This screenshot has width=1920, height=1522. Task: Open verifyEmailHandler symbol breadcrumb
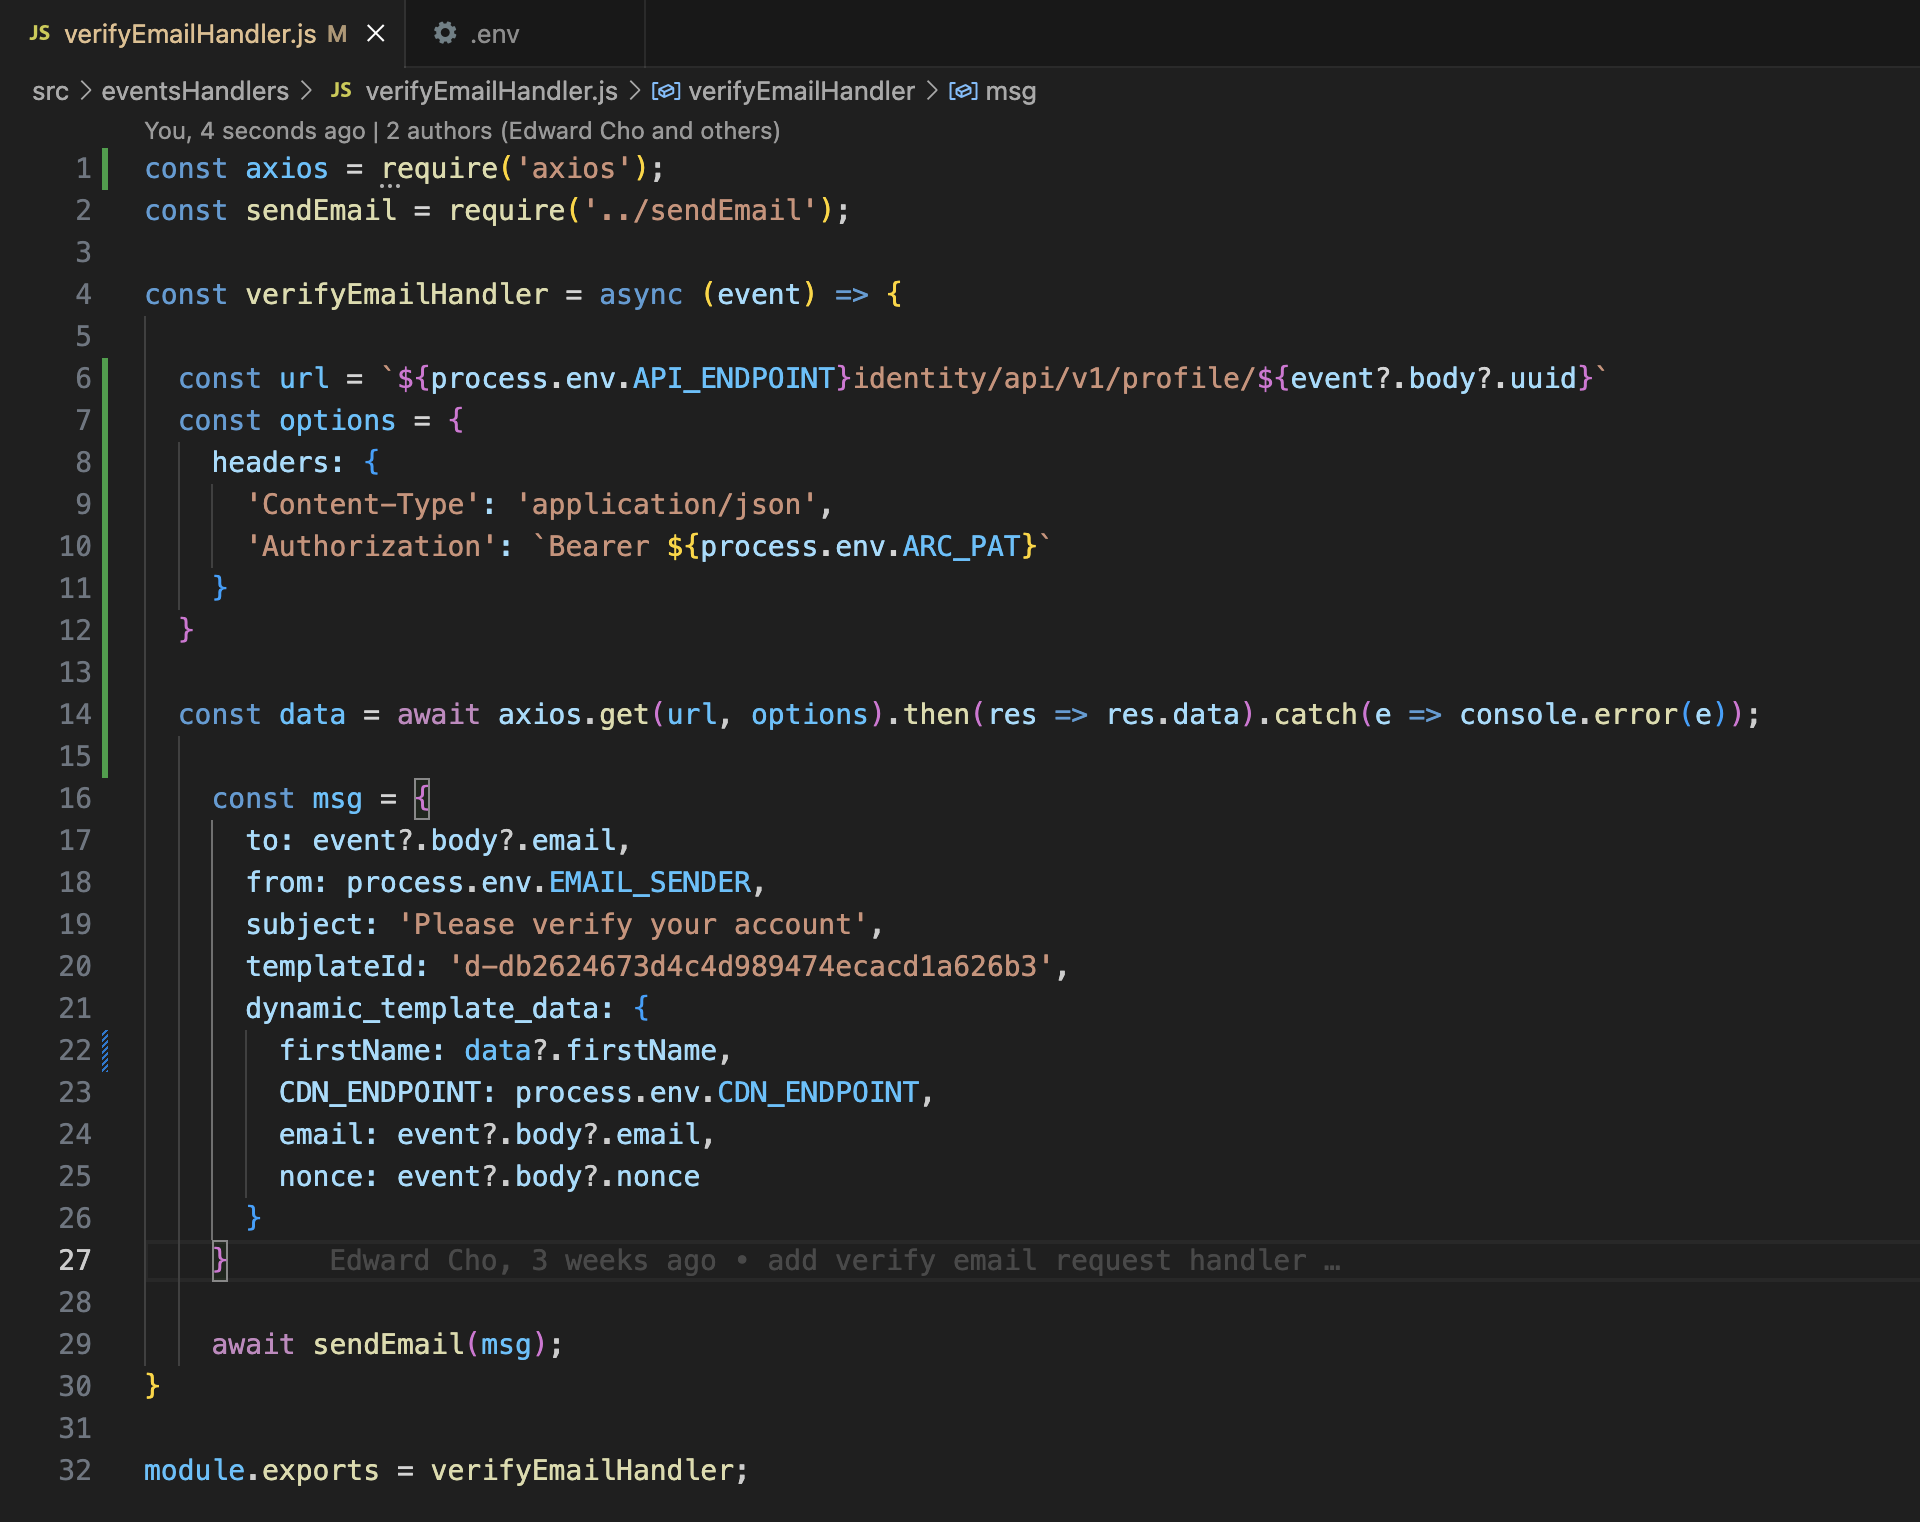[x=801, y=91]
